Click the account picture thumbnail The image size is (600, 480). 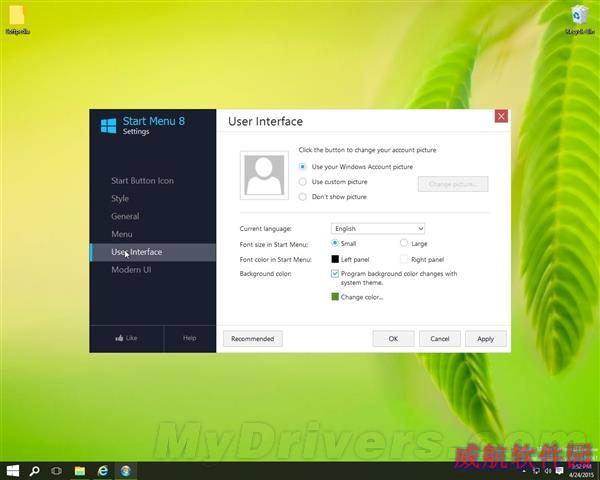coord(264,175)
